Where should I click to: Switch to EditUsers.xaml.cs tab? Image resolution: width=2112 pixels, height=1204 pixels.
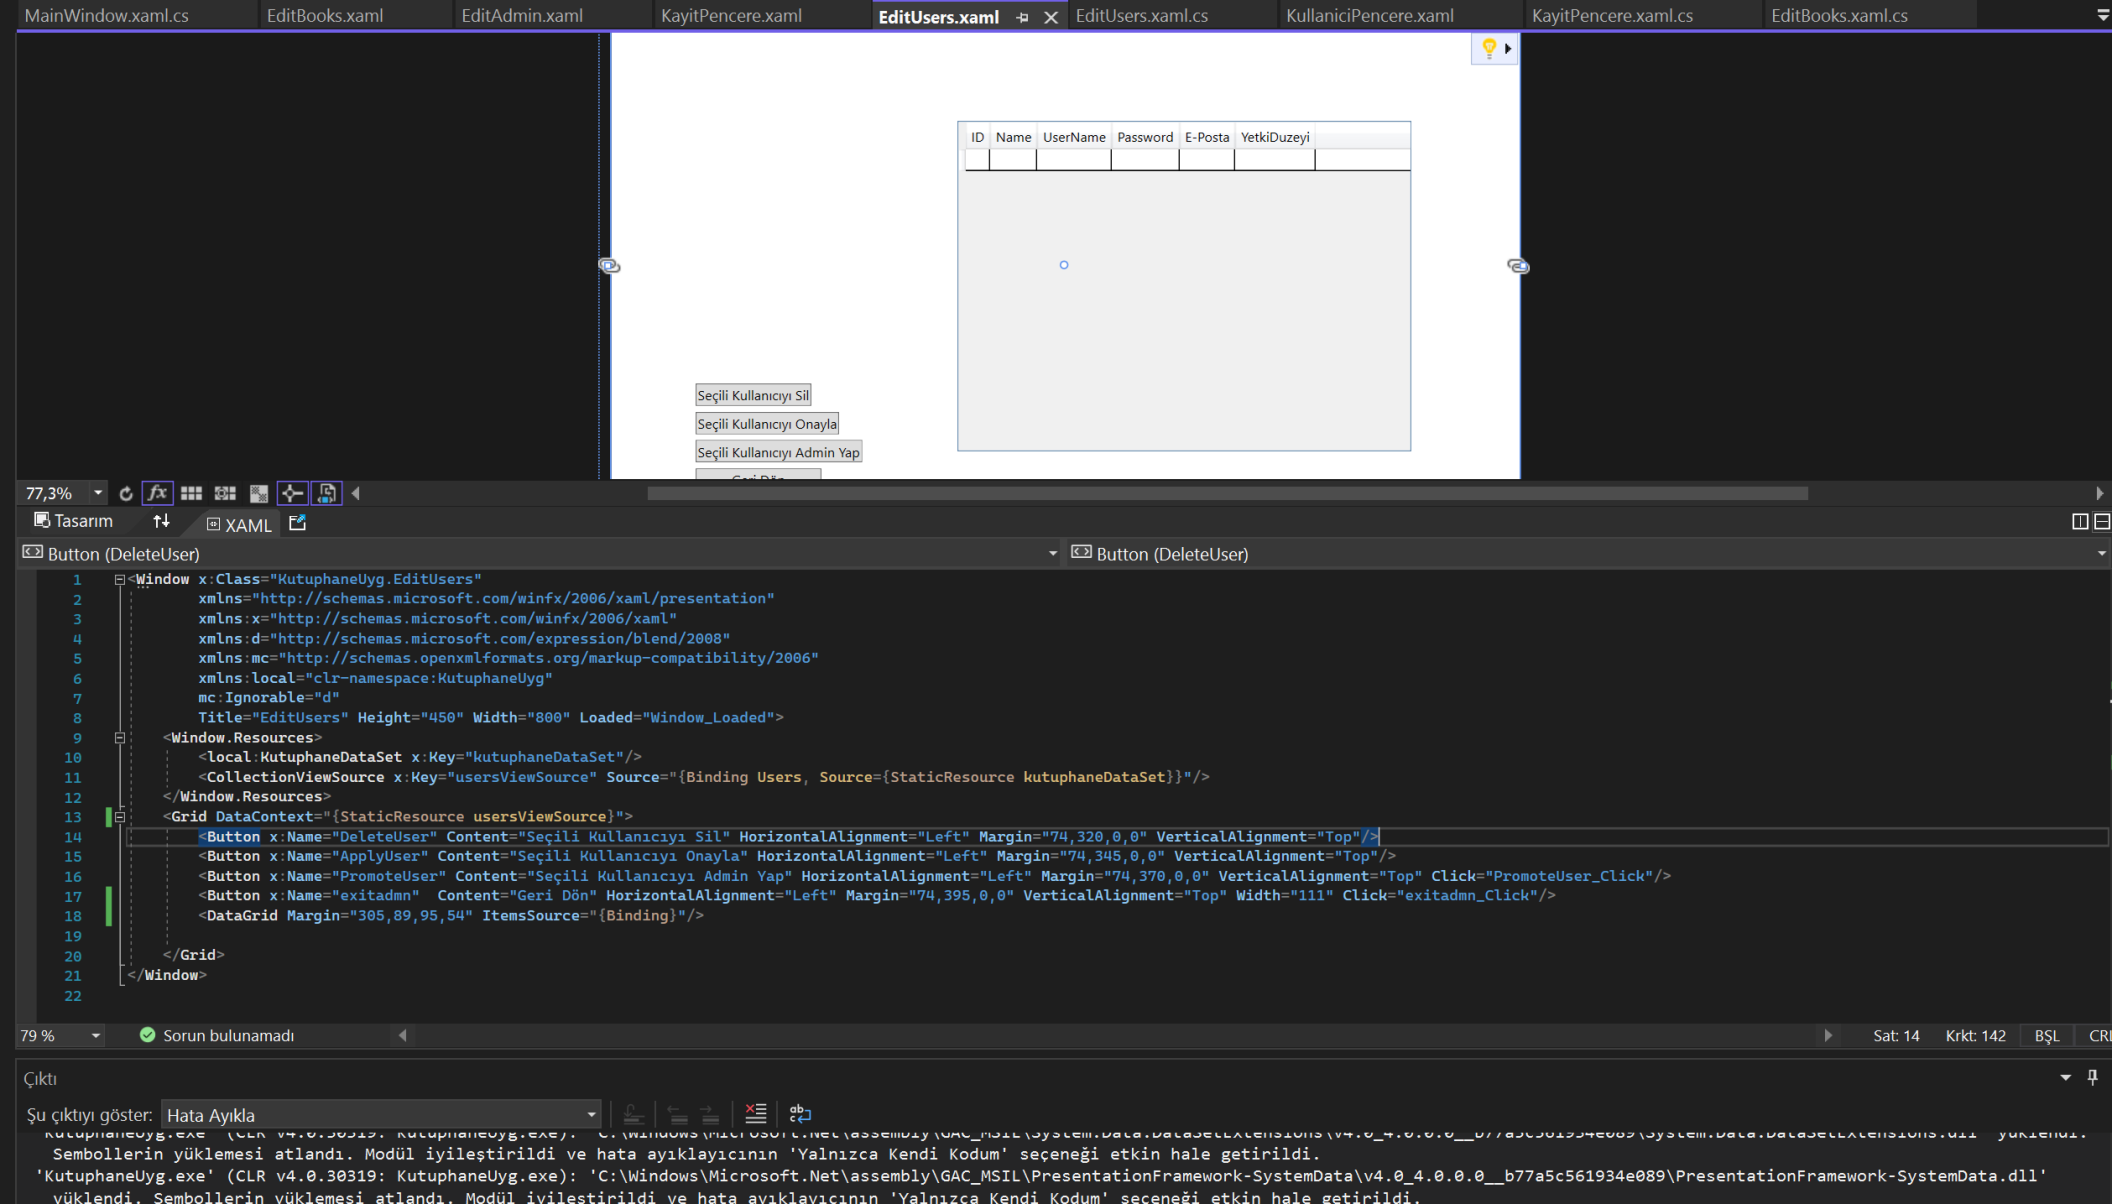1141,16
